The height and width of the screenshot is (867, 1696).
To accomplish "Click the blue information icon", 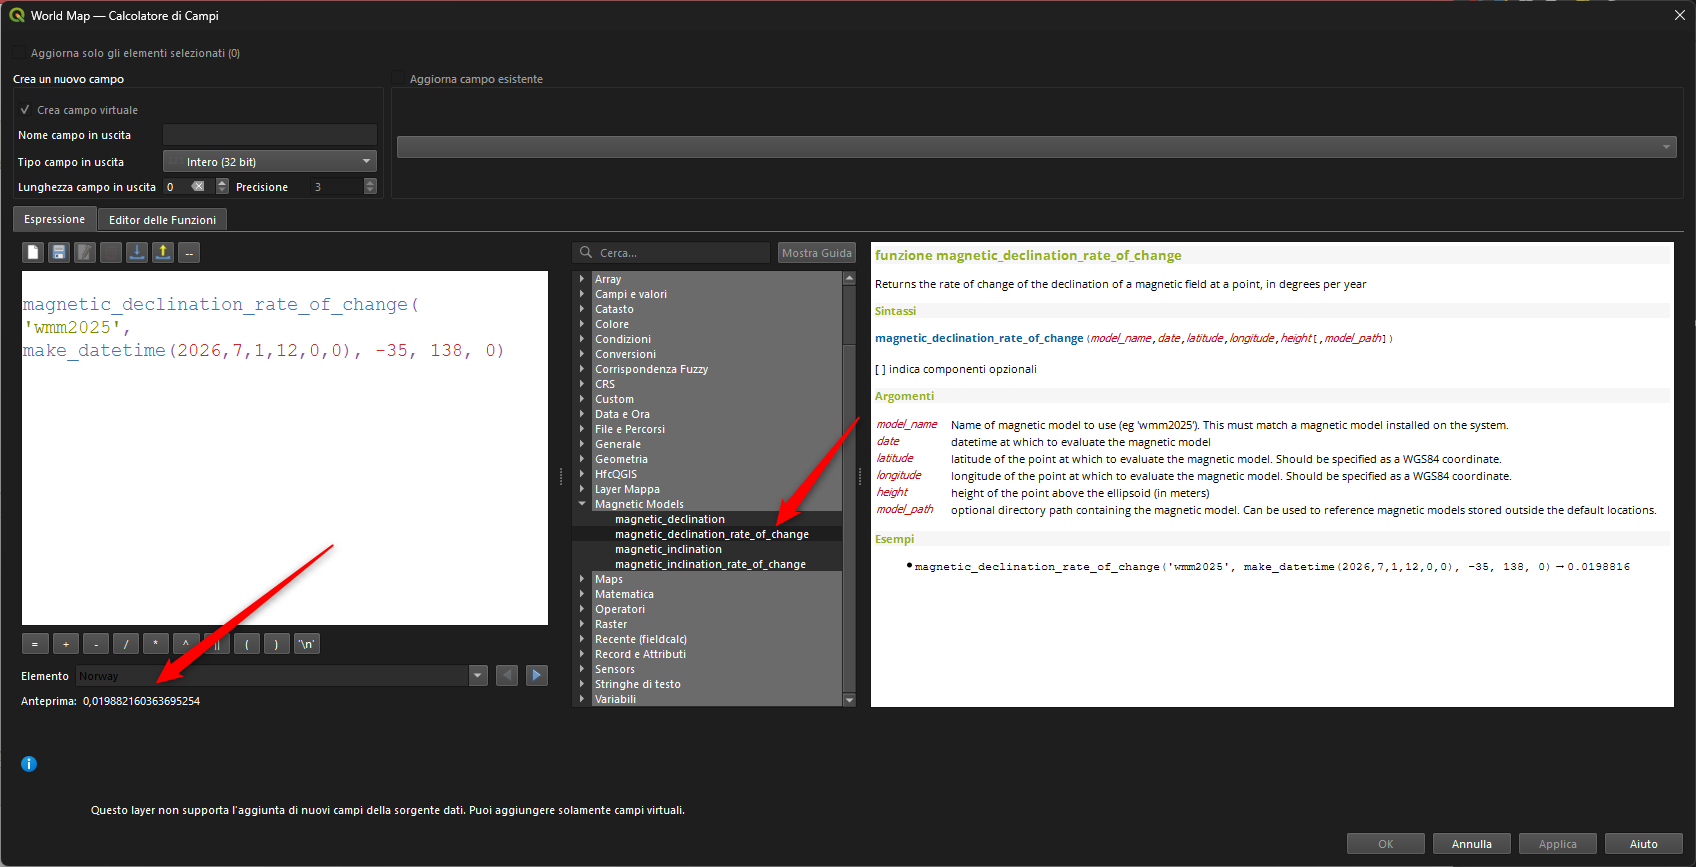I will tap(29, 764).
